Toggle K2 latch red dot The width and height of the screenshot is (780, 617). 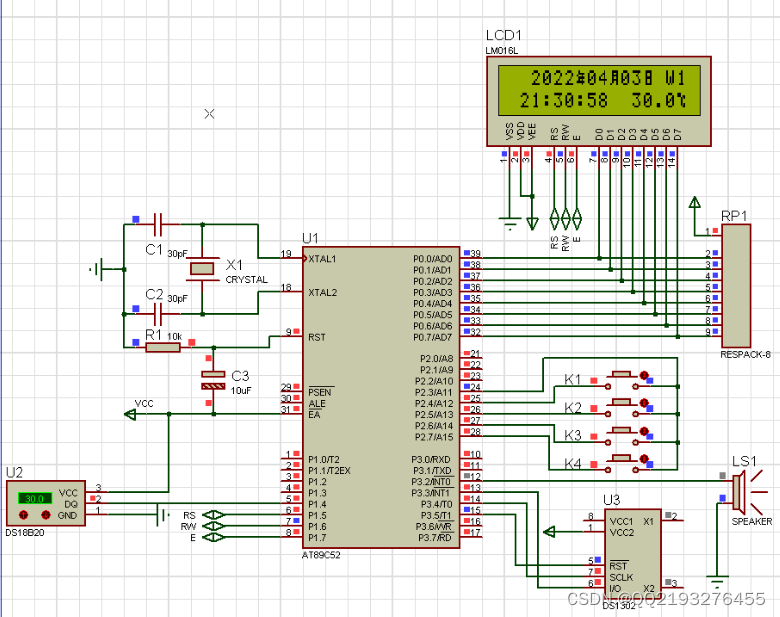(644, 403)
